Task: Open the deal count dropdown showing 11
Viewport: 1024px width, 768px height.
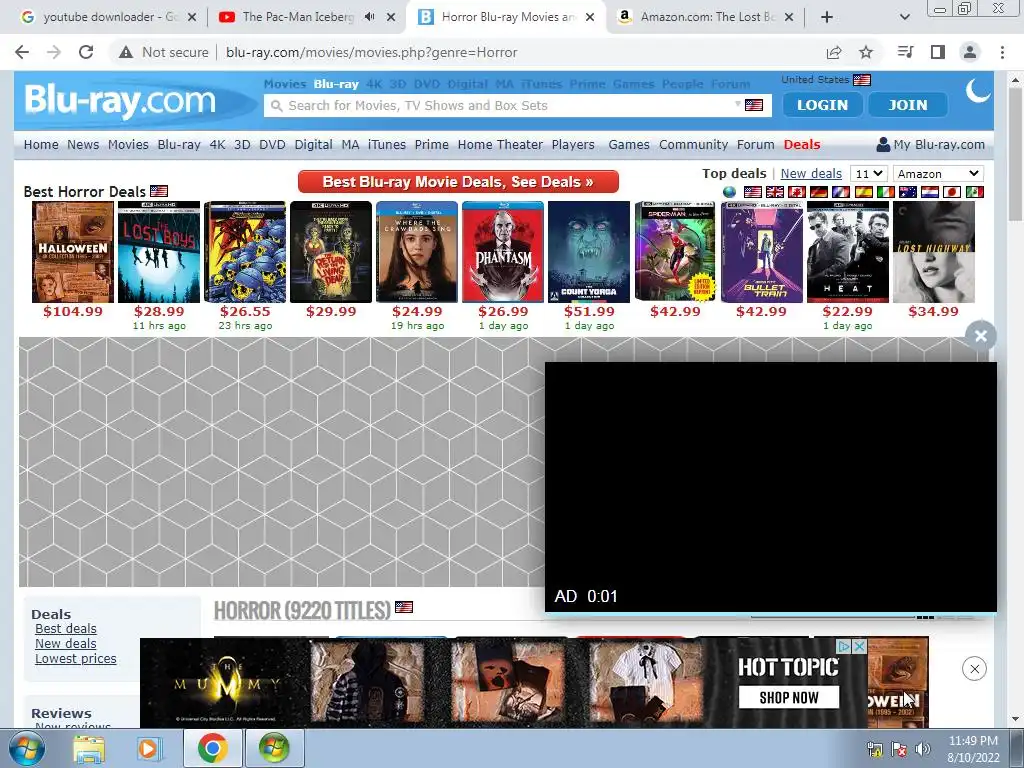Action: (x=869, y=174)
